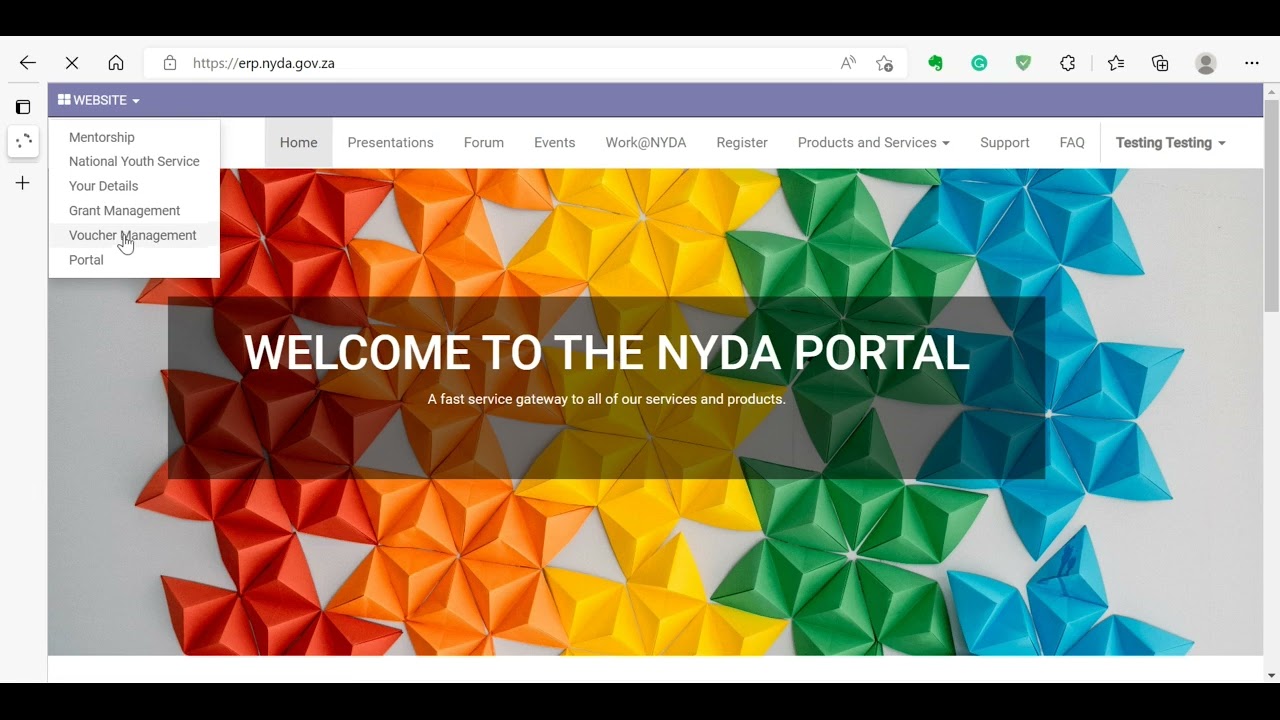This screenshot has height=720, width=1280.
Task: Select the loading tab in vertical tab bar
Action: click(x=23, y=141)
